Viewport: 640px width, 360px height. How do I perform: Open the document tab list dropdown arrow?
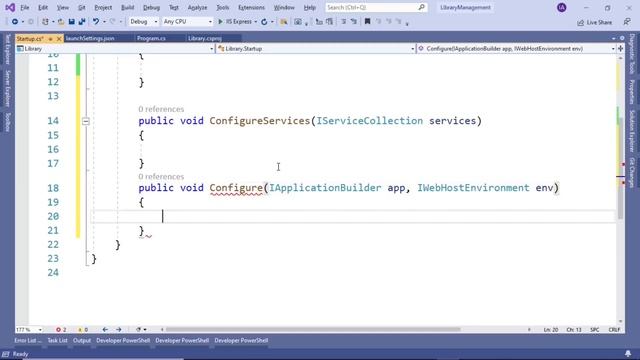[613, 38]
